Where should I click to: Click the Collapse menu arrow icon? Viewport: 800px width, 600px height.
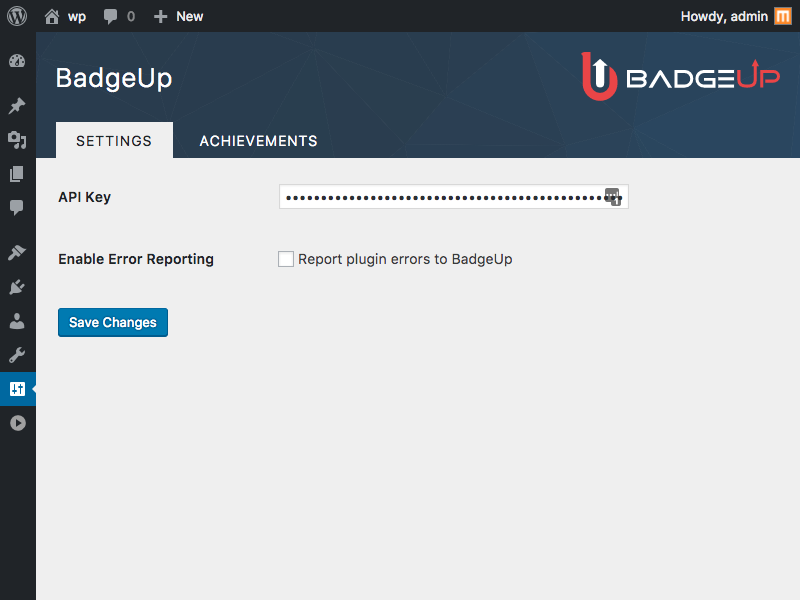point(18,423)
